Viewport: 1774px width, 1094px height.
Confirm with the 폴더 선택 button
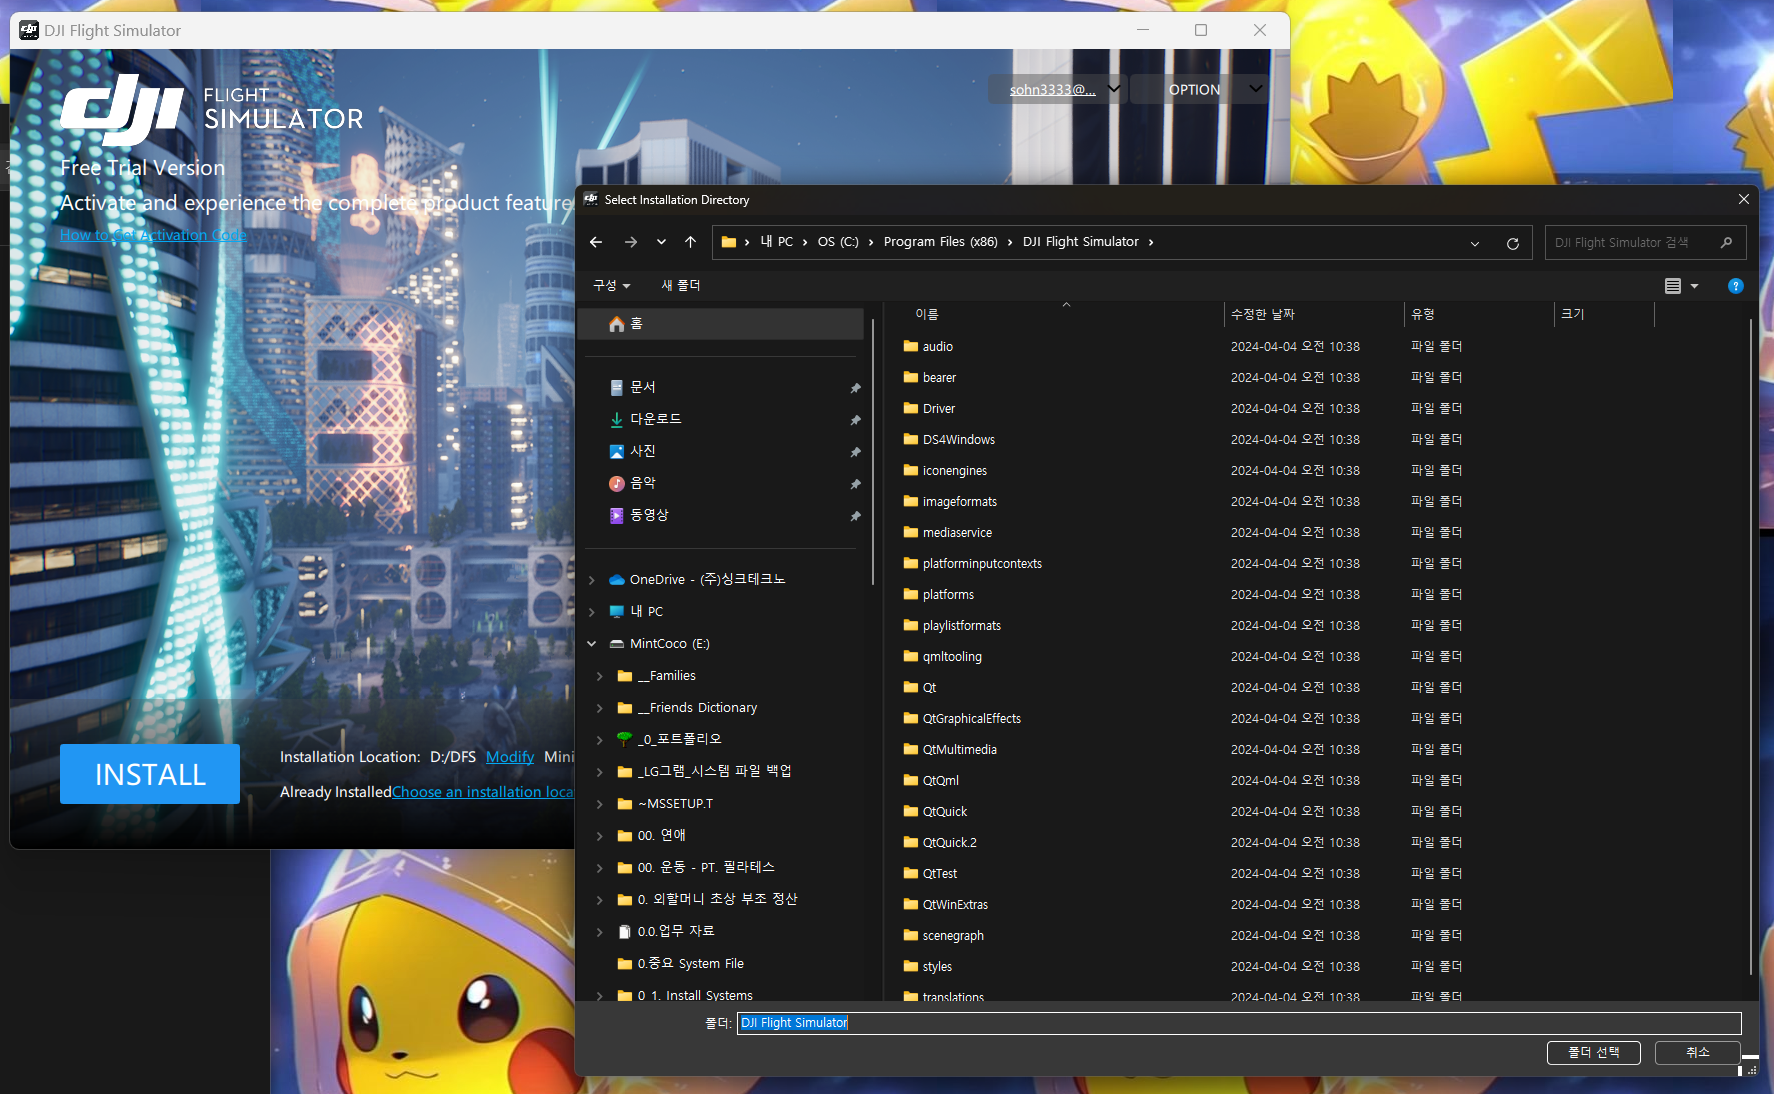pos(1593,1052)
